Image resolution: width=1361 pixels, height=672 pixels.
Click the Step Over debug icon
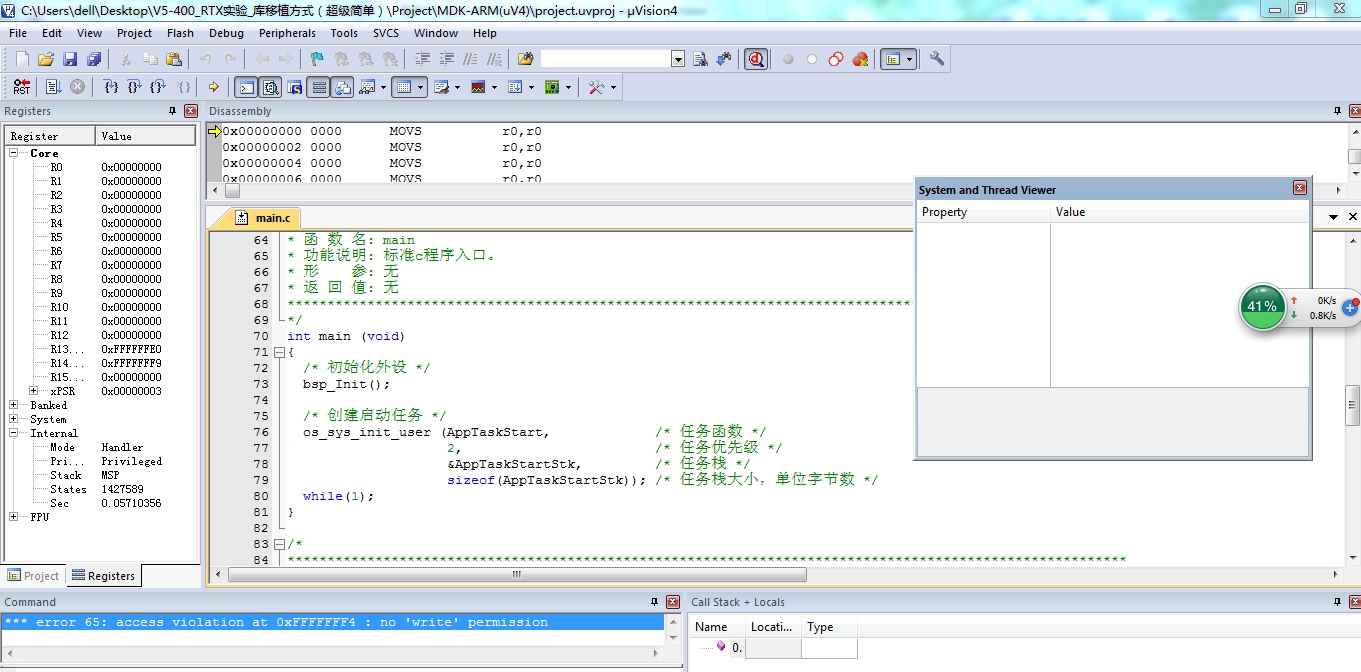click(134, 87)
